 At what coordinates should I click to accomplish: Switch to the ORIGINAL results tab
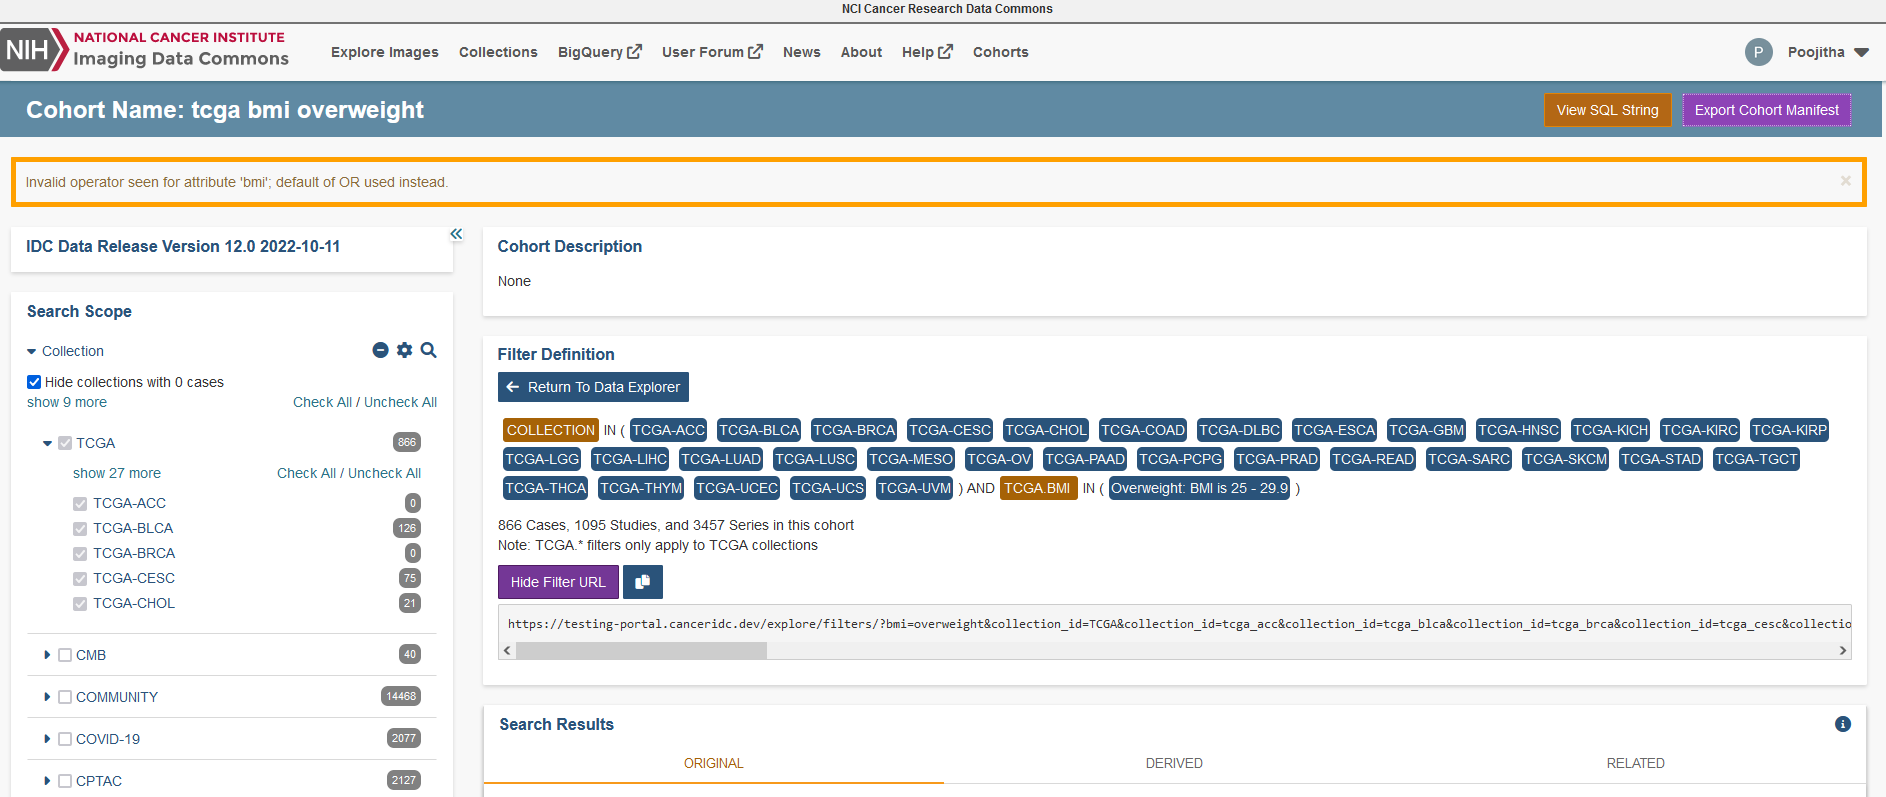click(714, 763)
